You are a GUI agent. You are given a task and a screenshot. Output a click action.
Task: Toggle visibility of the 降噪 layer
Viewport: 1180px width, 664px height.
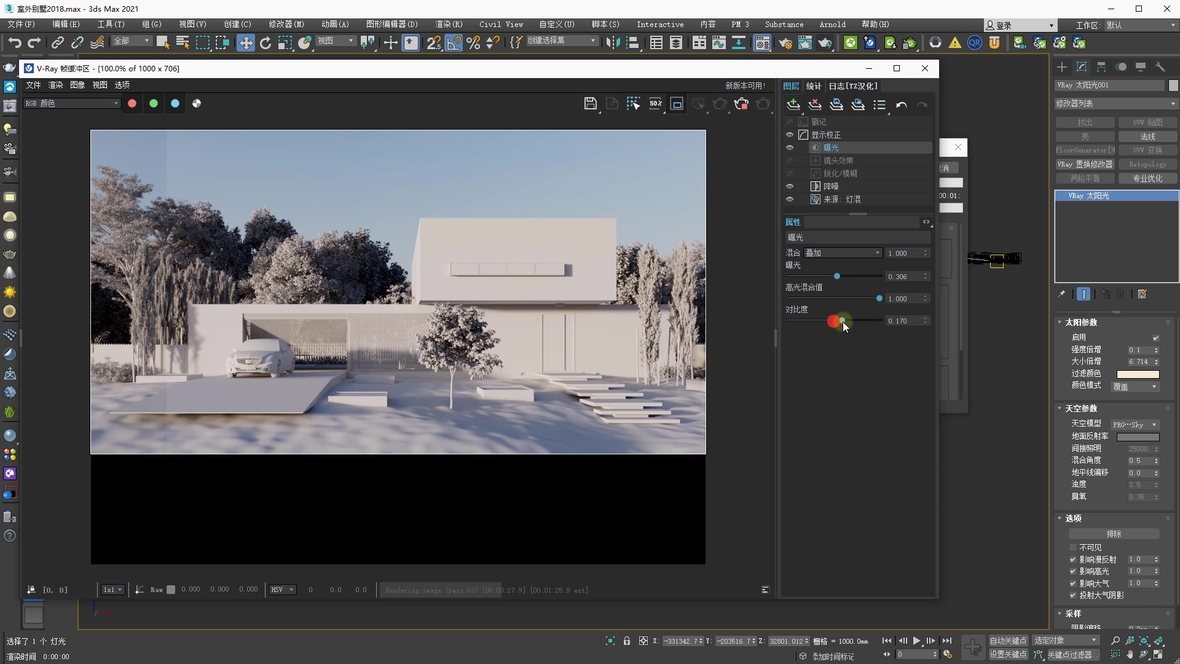[789, 187]
